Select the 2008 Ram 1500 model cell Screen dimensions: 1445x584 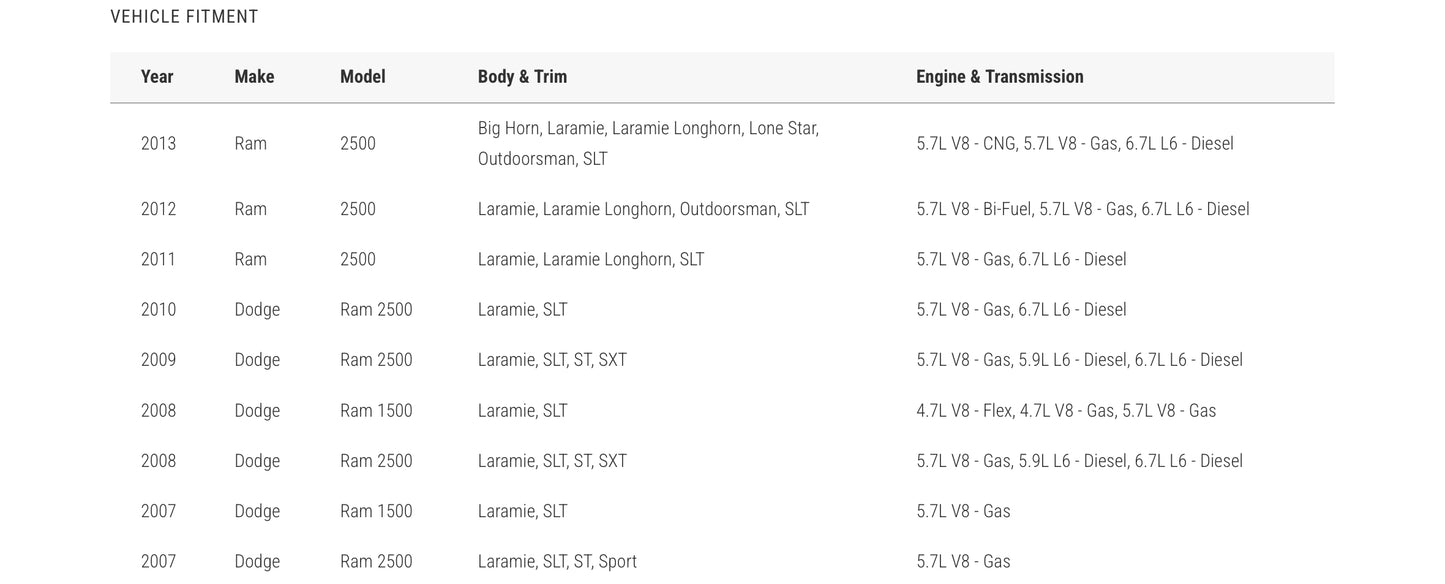(x=376, y=411)
